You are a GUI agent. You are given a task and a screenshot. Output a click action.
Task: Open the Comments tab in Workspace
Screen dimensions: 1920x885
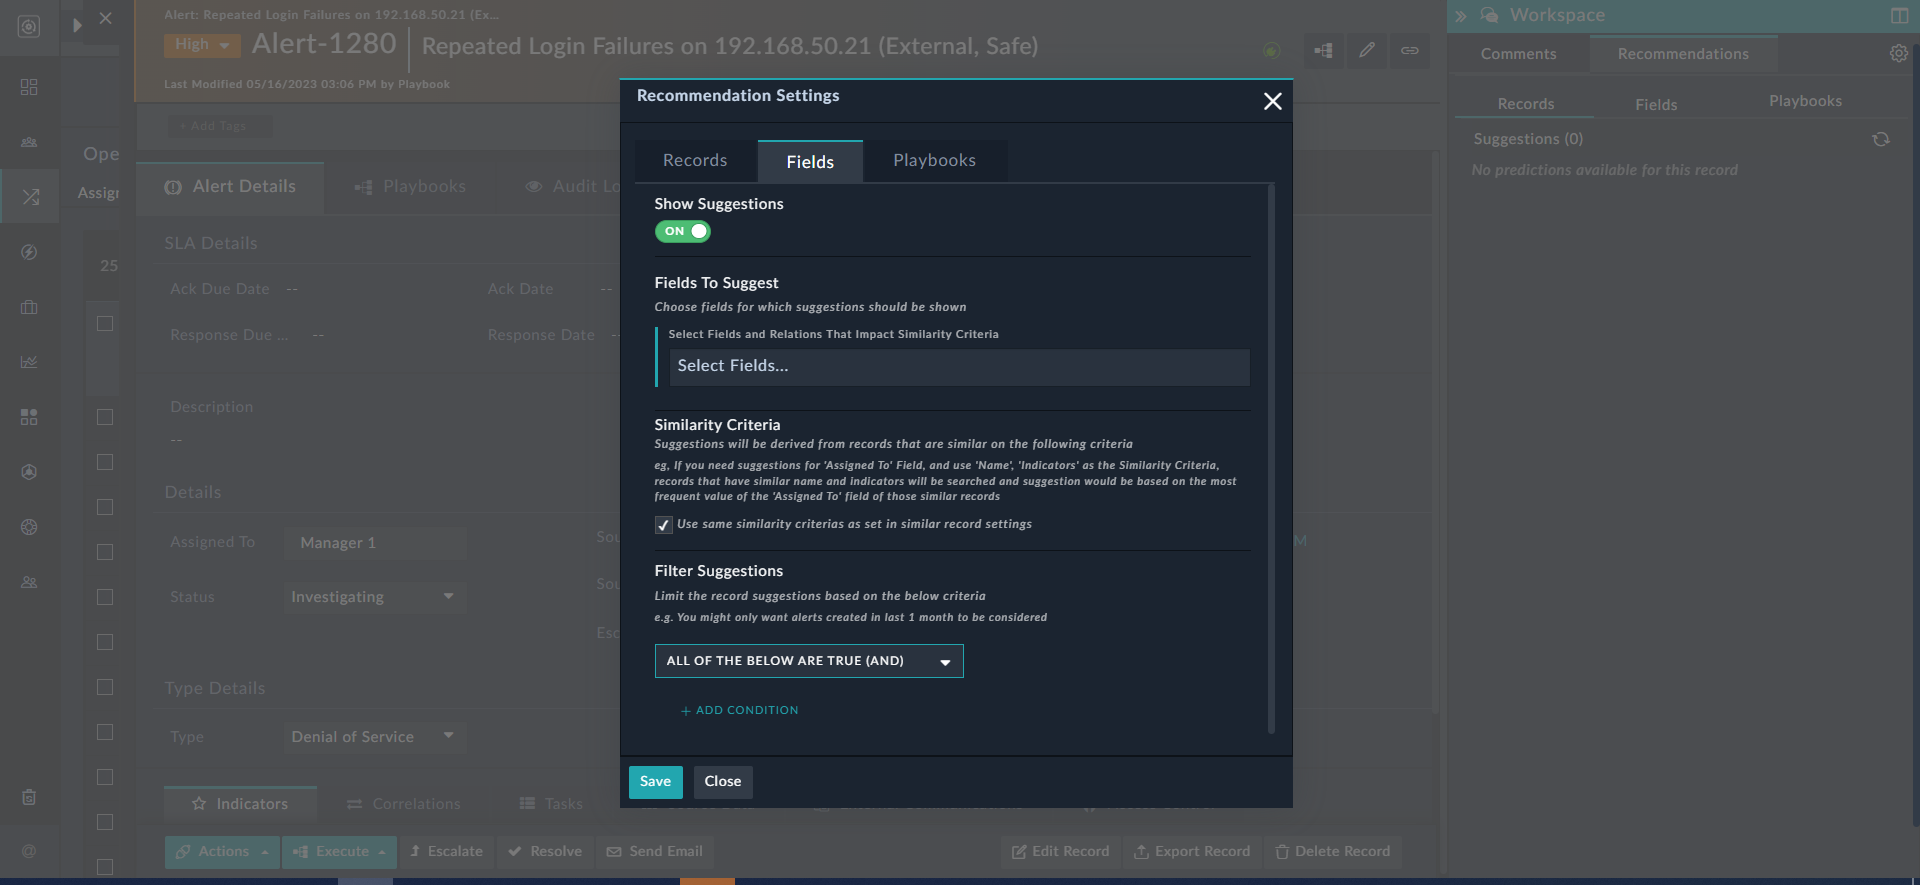(x=1518, y=54)
